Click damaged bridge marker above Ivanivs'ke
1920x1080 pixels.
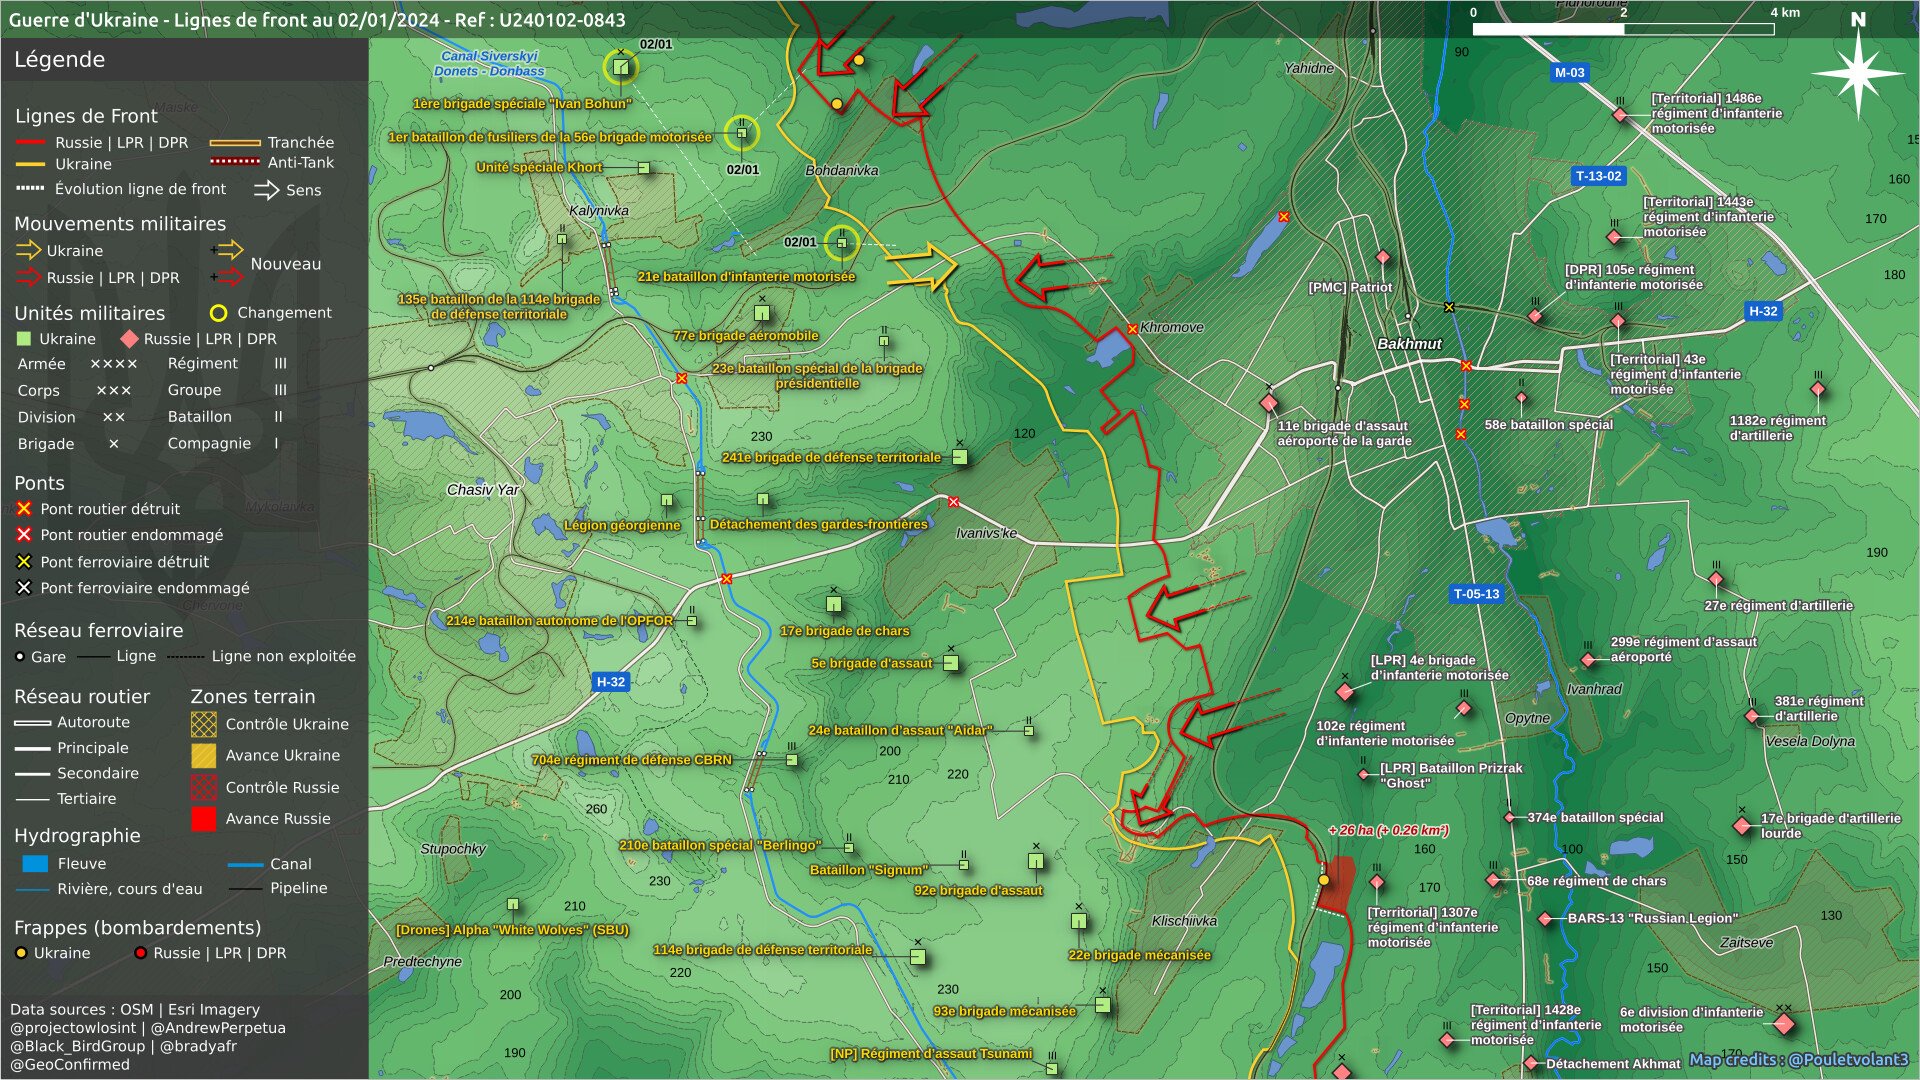[x=953, y=502]
